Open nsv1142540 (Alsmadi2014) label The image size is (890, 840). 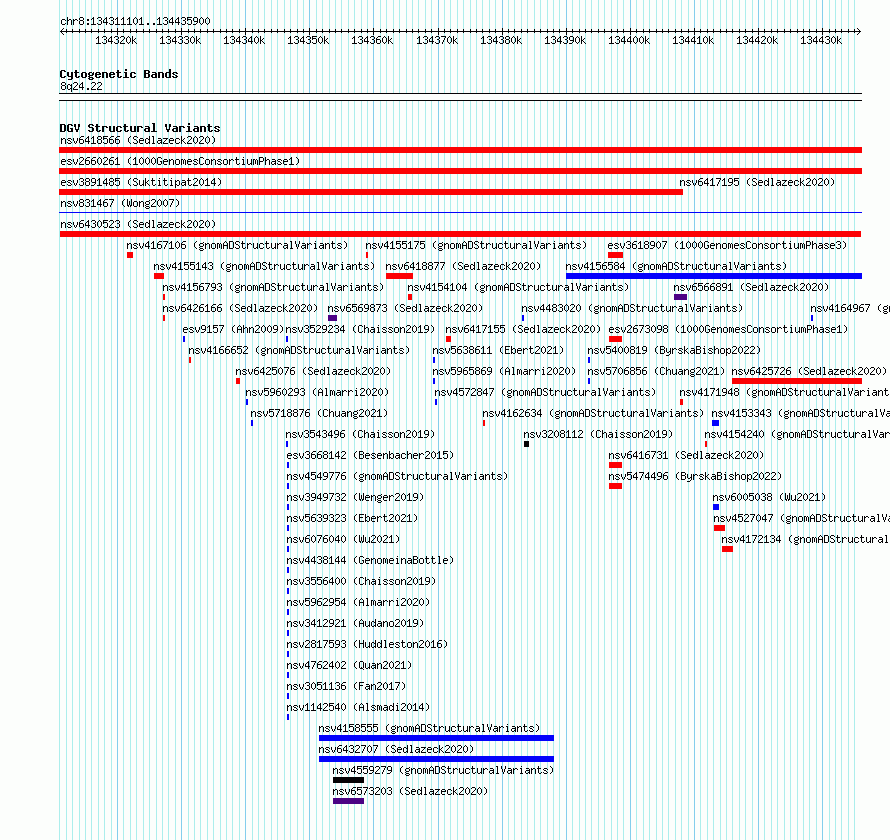pyautogui.click(x=358, y=707)
